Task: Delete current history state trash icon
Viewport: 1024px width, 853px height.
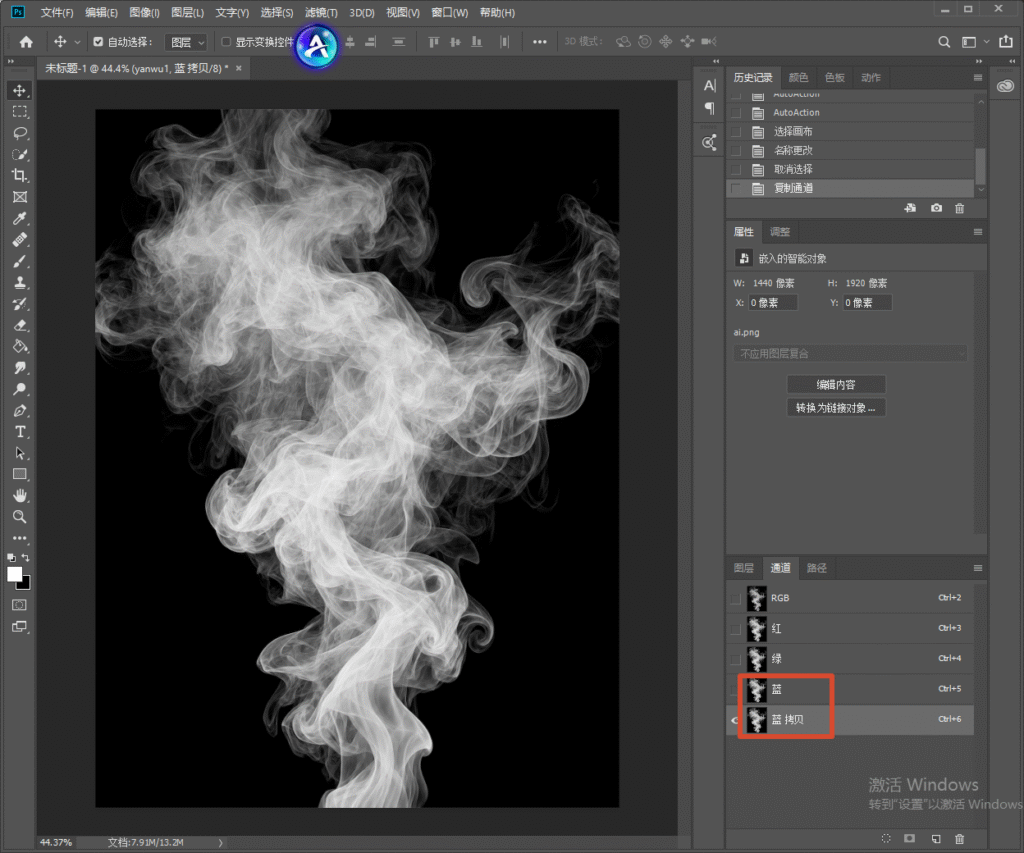Action: pos(959,208)
